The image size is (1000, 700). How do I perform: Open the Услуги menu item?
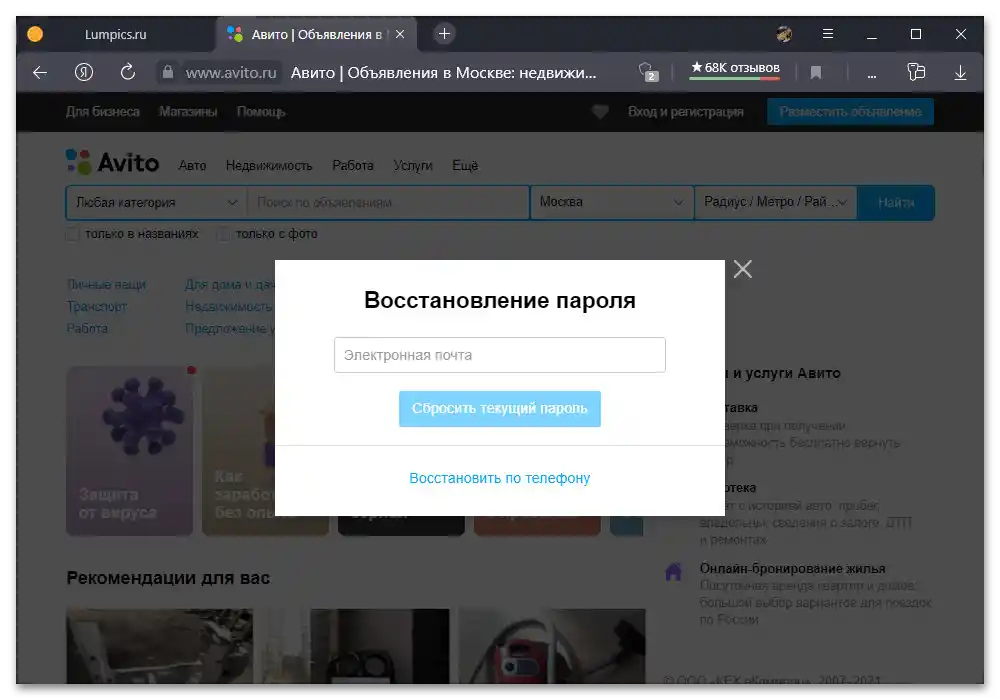[x=413, y=166]
